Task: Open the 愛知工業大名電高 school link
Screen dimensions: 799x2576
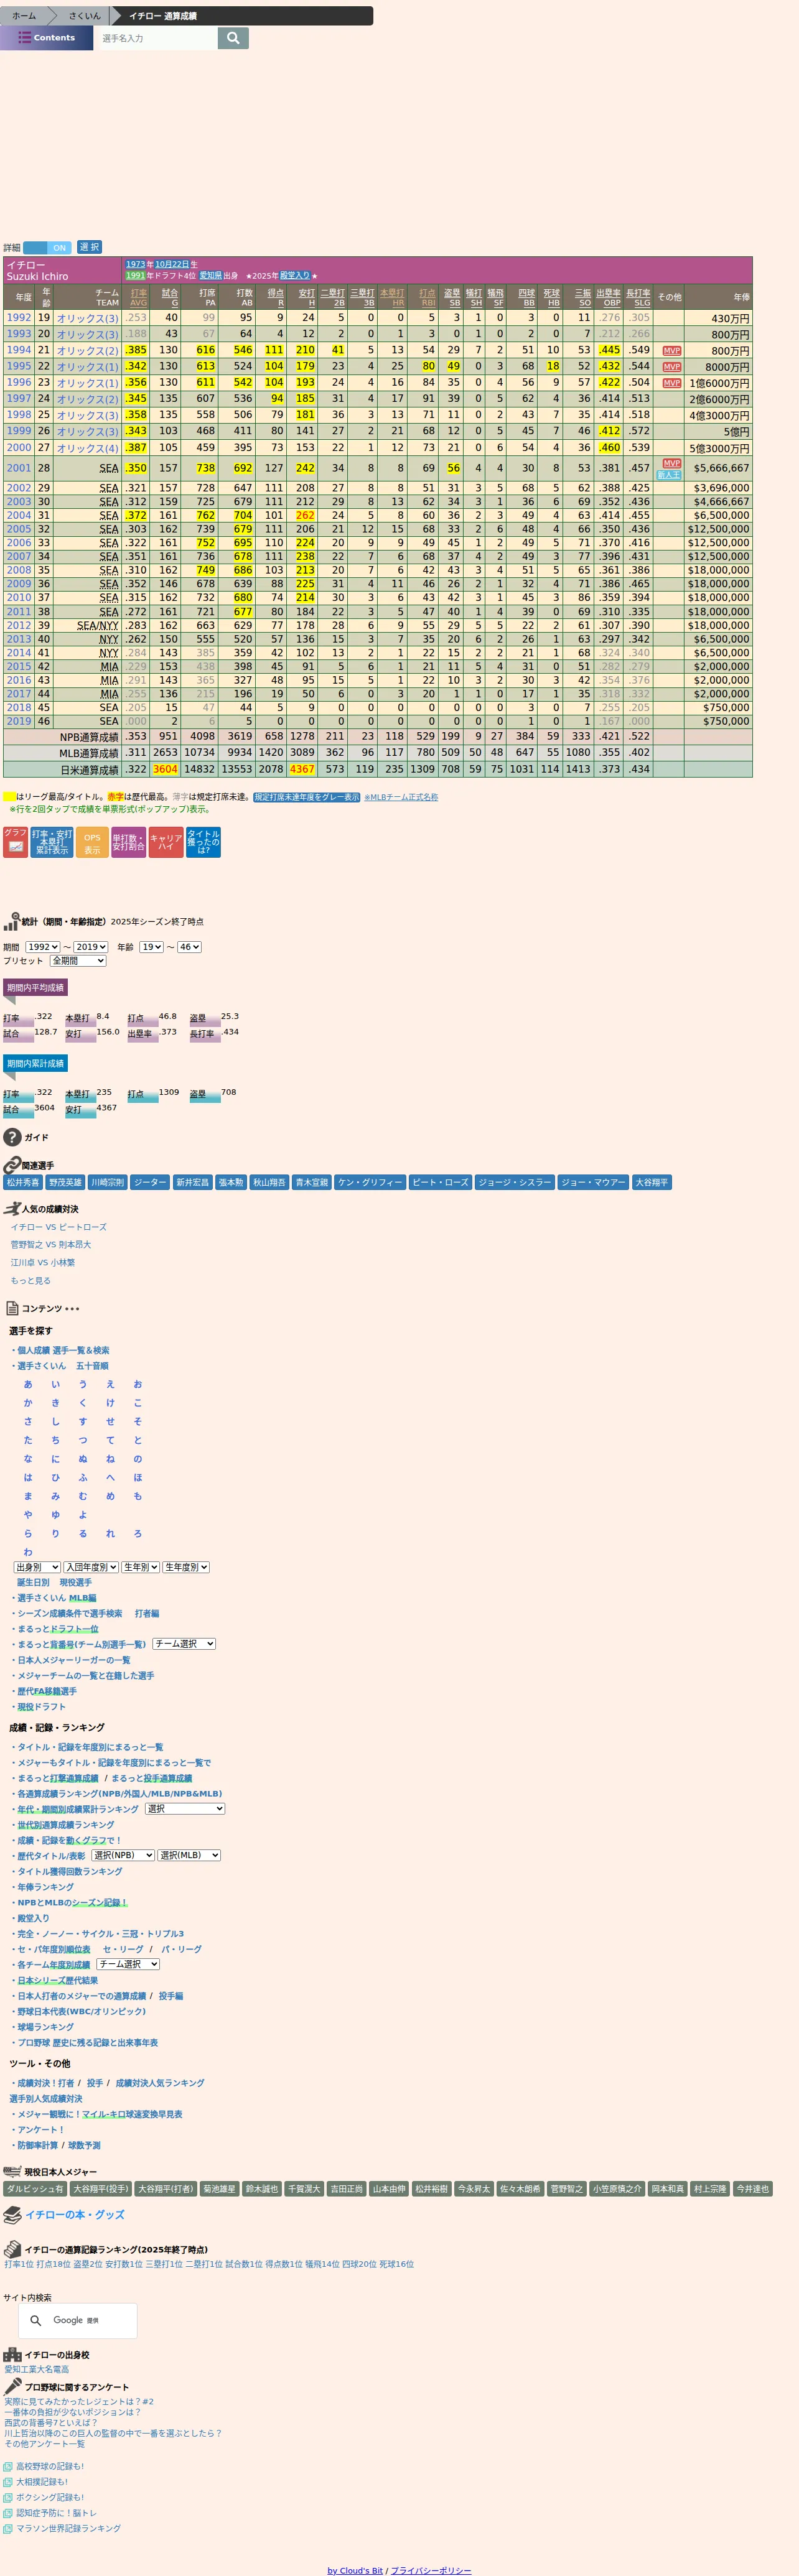Action: tap(37, 2369)
